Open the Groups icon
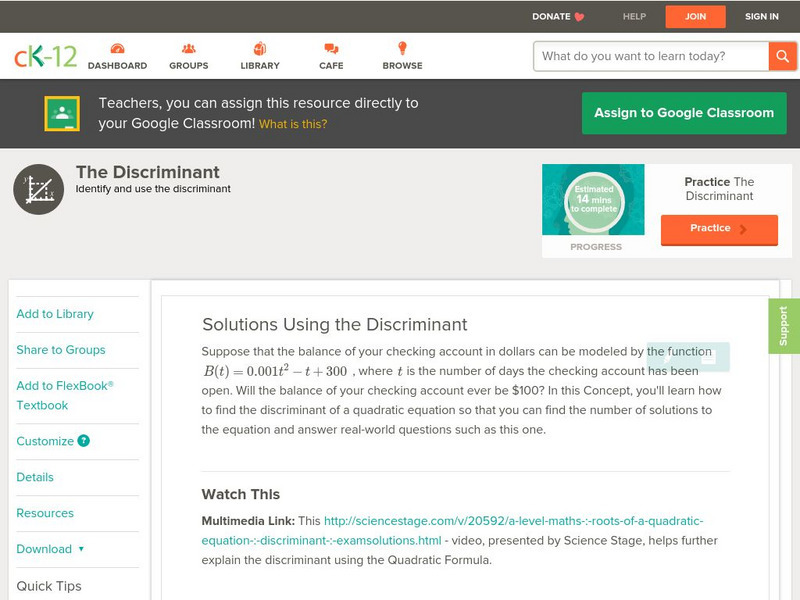Screen dimensions: 800x600 (188, 49)
